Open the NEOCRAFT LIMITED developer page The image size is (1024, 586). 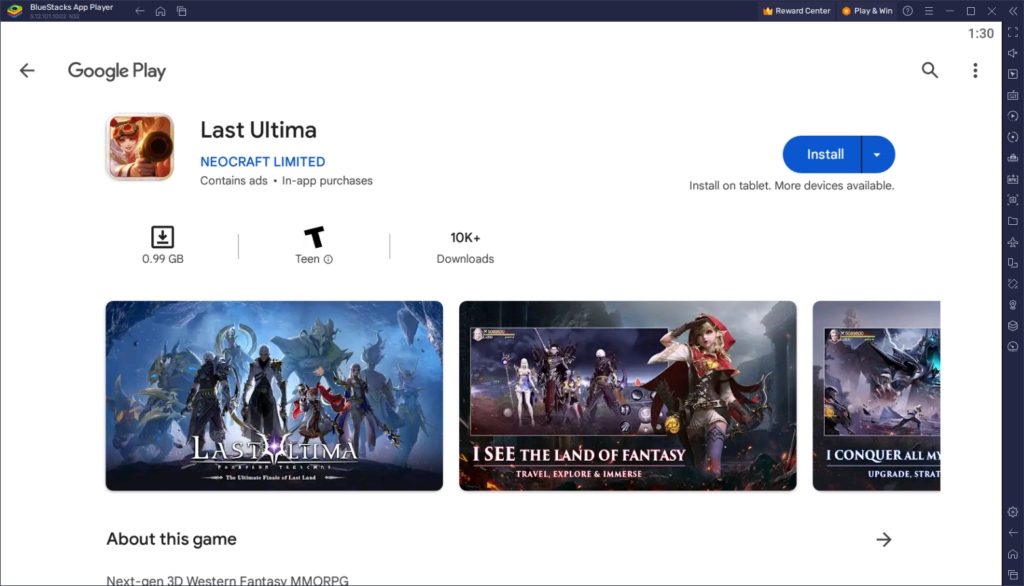coord(262,161)
